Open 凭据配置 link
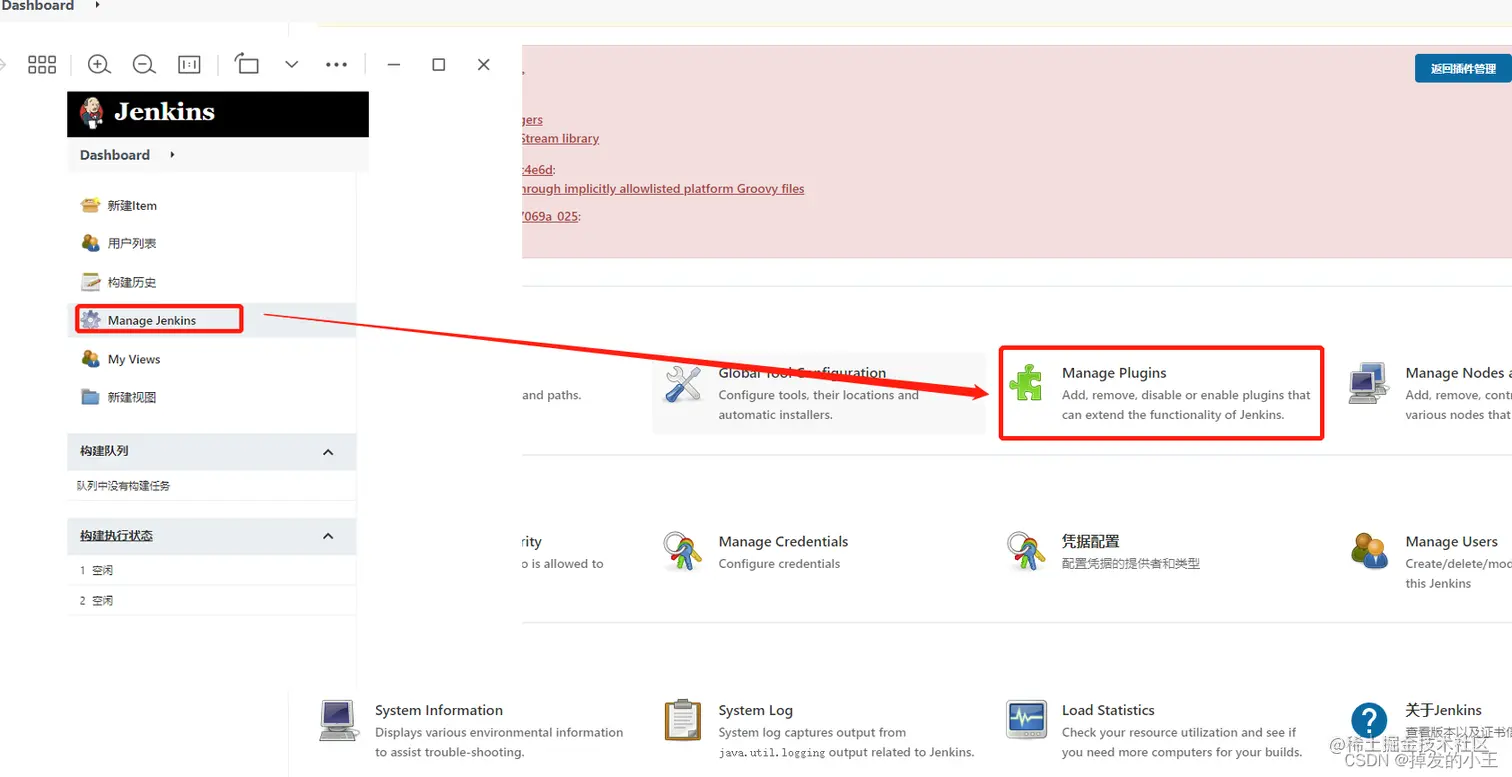The image size is (1512, 777). tap(1091, 542)
